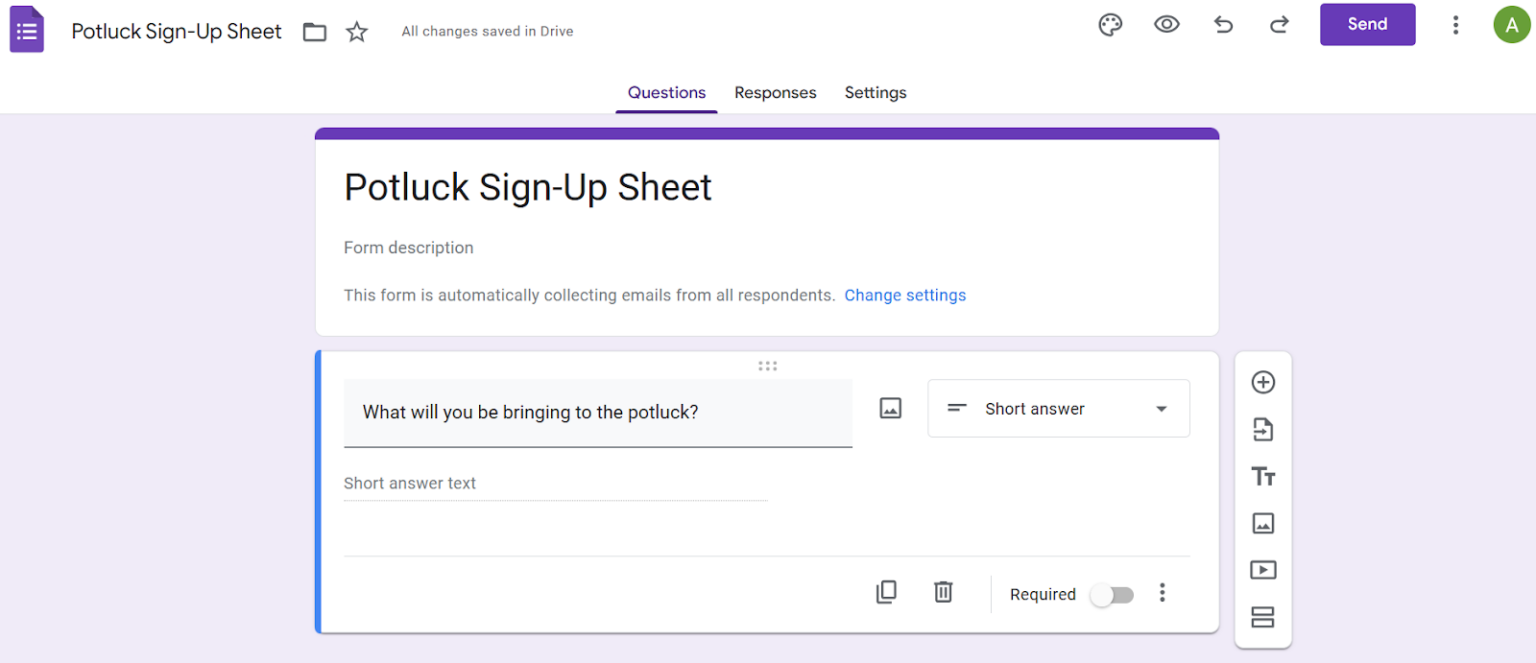Click the Send button
1536x663 pixels.
[x=1367, y=25]
